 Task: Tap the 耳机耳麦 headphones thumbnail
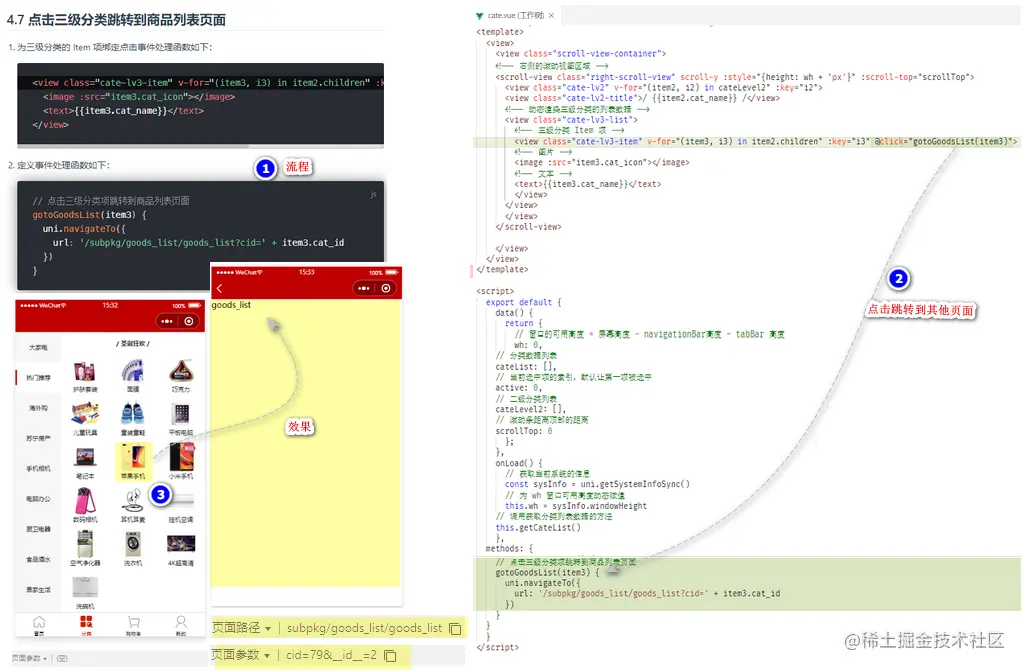133,501
